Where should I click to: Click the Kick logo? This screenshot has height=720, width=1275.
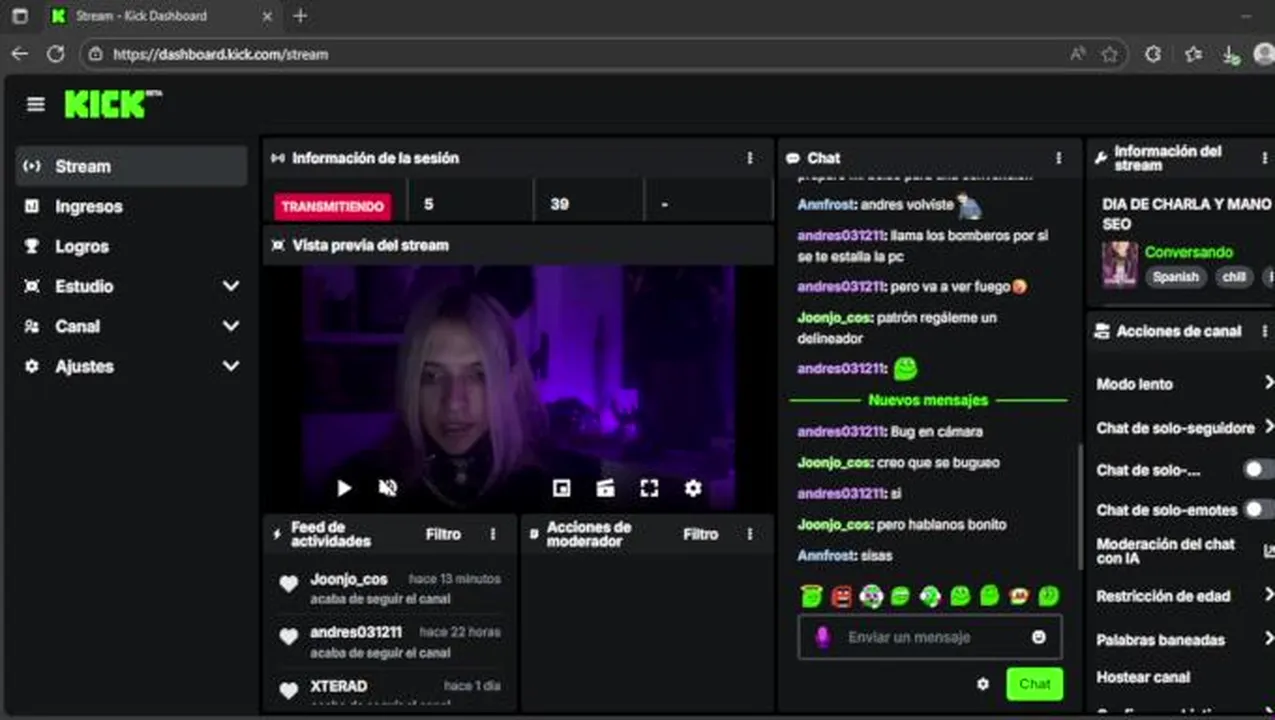click(112, 104)
